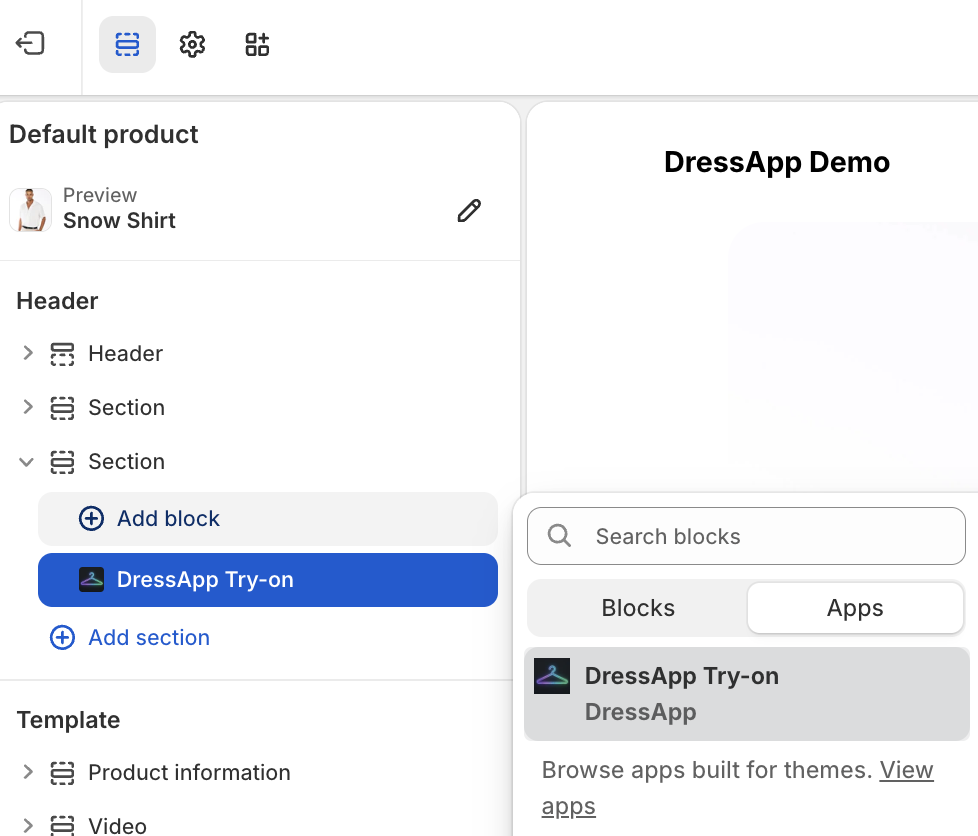Open the app embeds icon
Image resolution: width=978 pixels, height=836 pixels.
click(257, 44)
